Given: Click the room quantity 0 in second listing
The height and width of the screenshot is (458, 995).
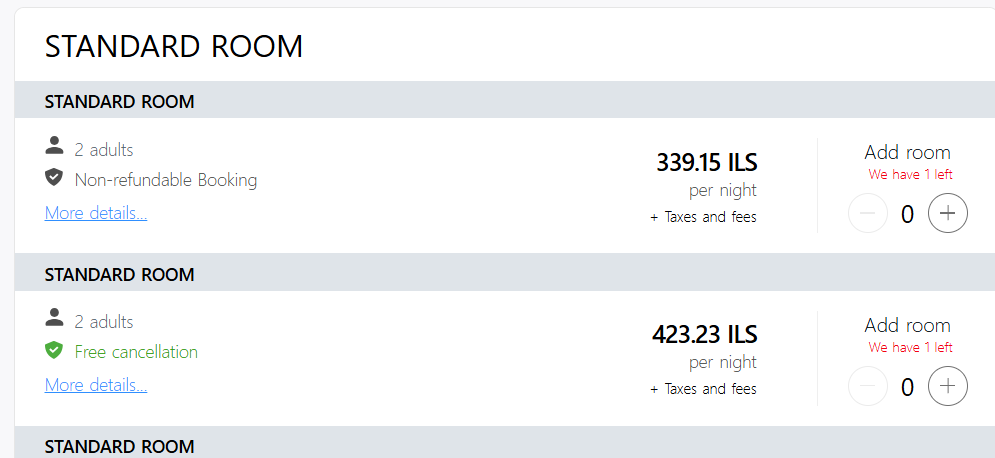Looking at the screenshot, I should [907, 387].
